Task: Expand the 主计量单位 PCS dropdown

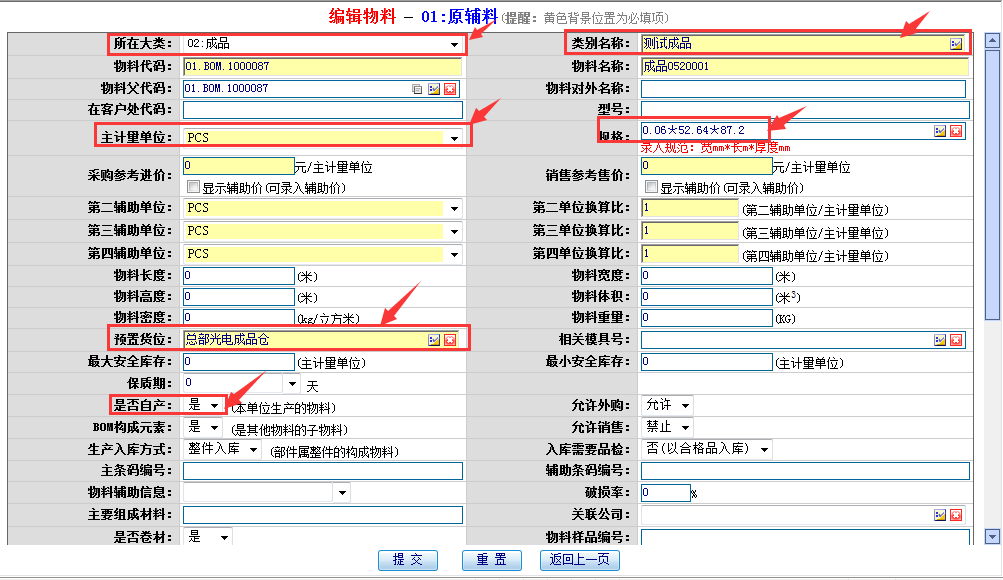Action: click(x=454, y=138)
